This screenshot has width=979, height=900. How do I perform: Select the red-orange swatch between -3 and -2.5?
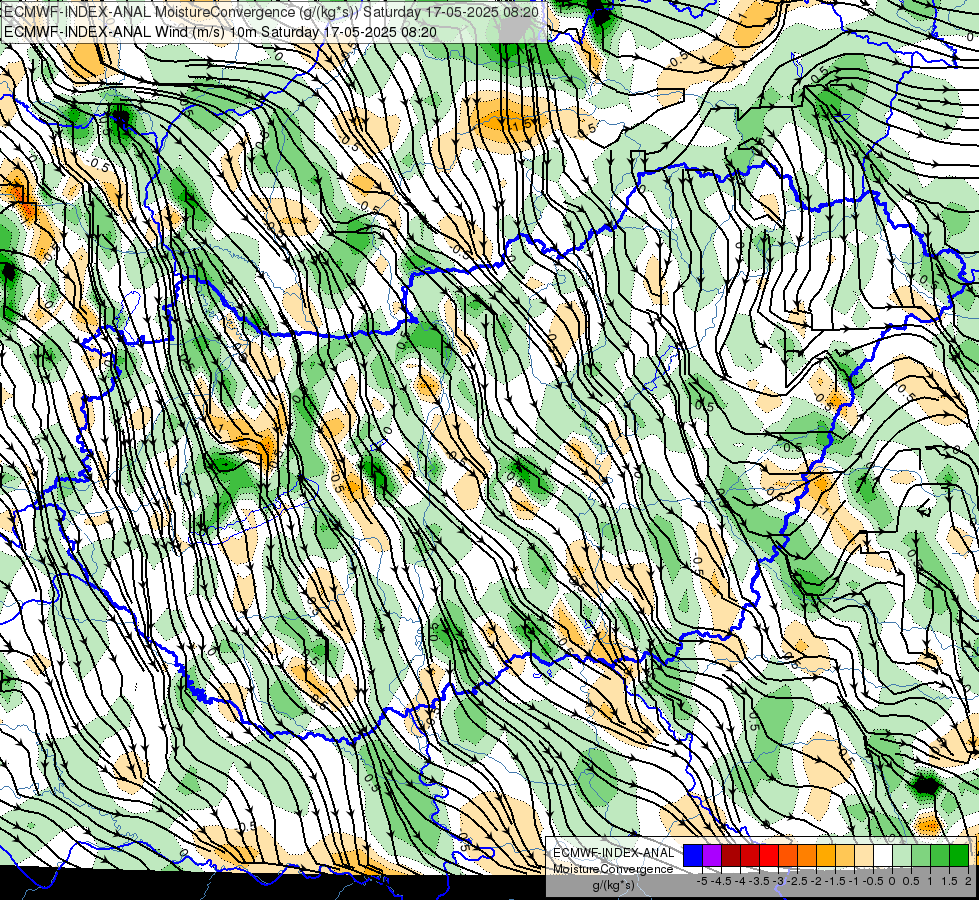point(788,856)
